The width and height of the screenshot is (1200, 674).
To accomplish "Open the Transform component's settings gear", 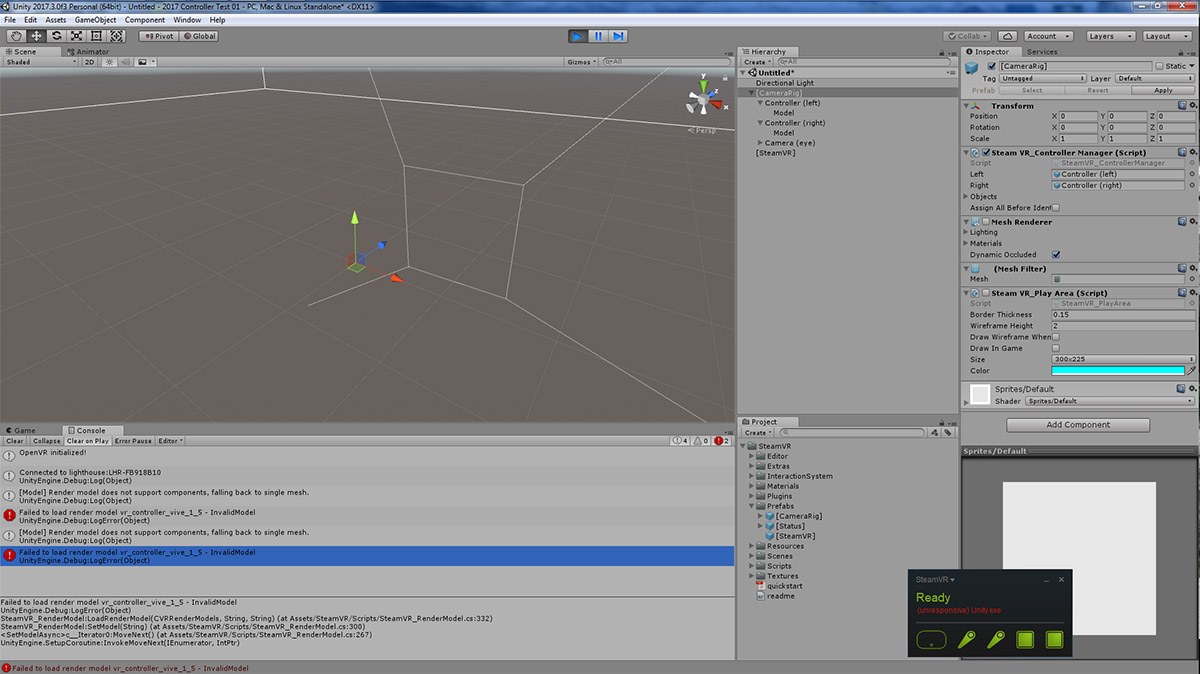I will click(x=1191, y=105).
